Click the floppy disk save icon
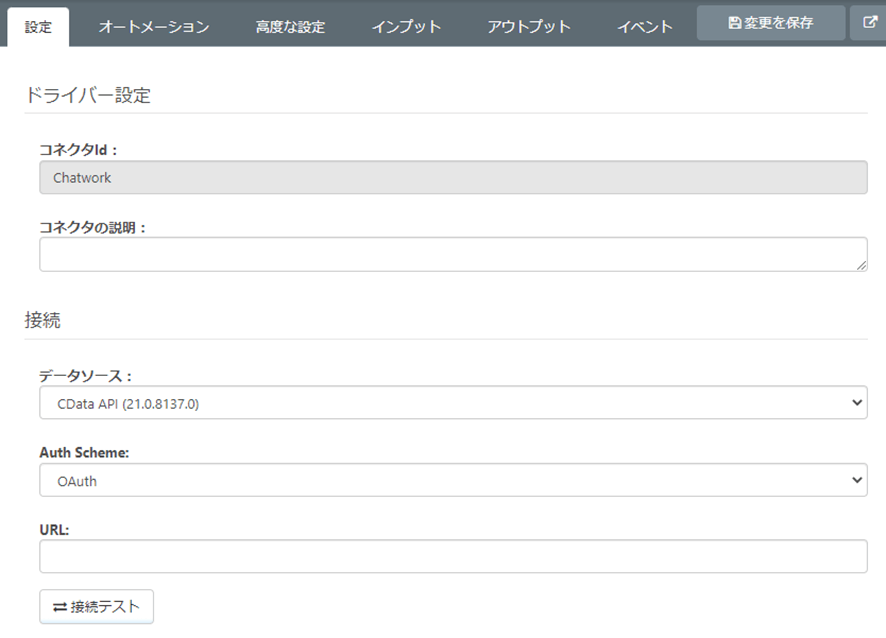This screenshot has height=638, width=886. pyautogui.click(x=735, y=22)
